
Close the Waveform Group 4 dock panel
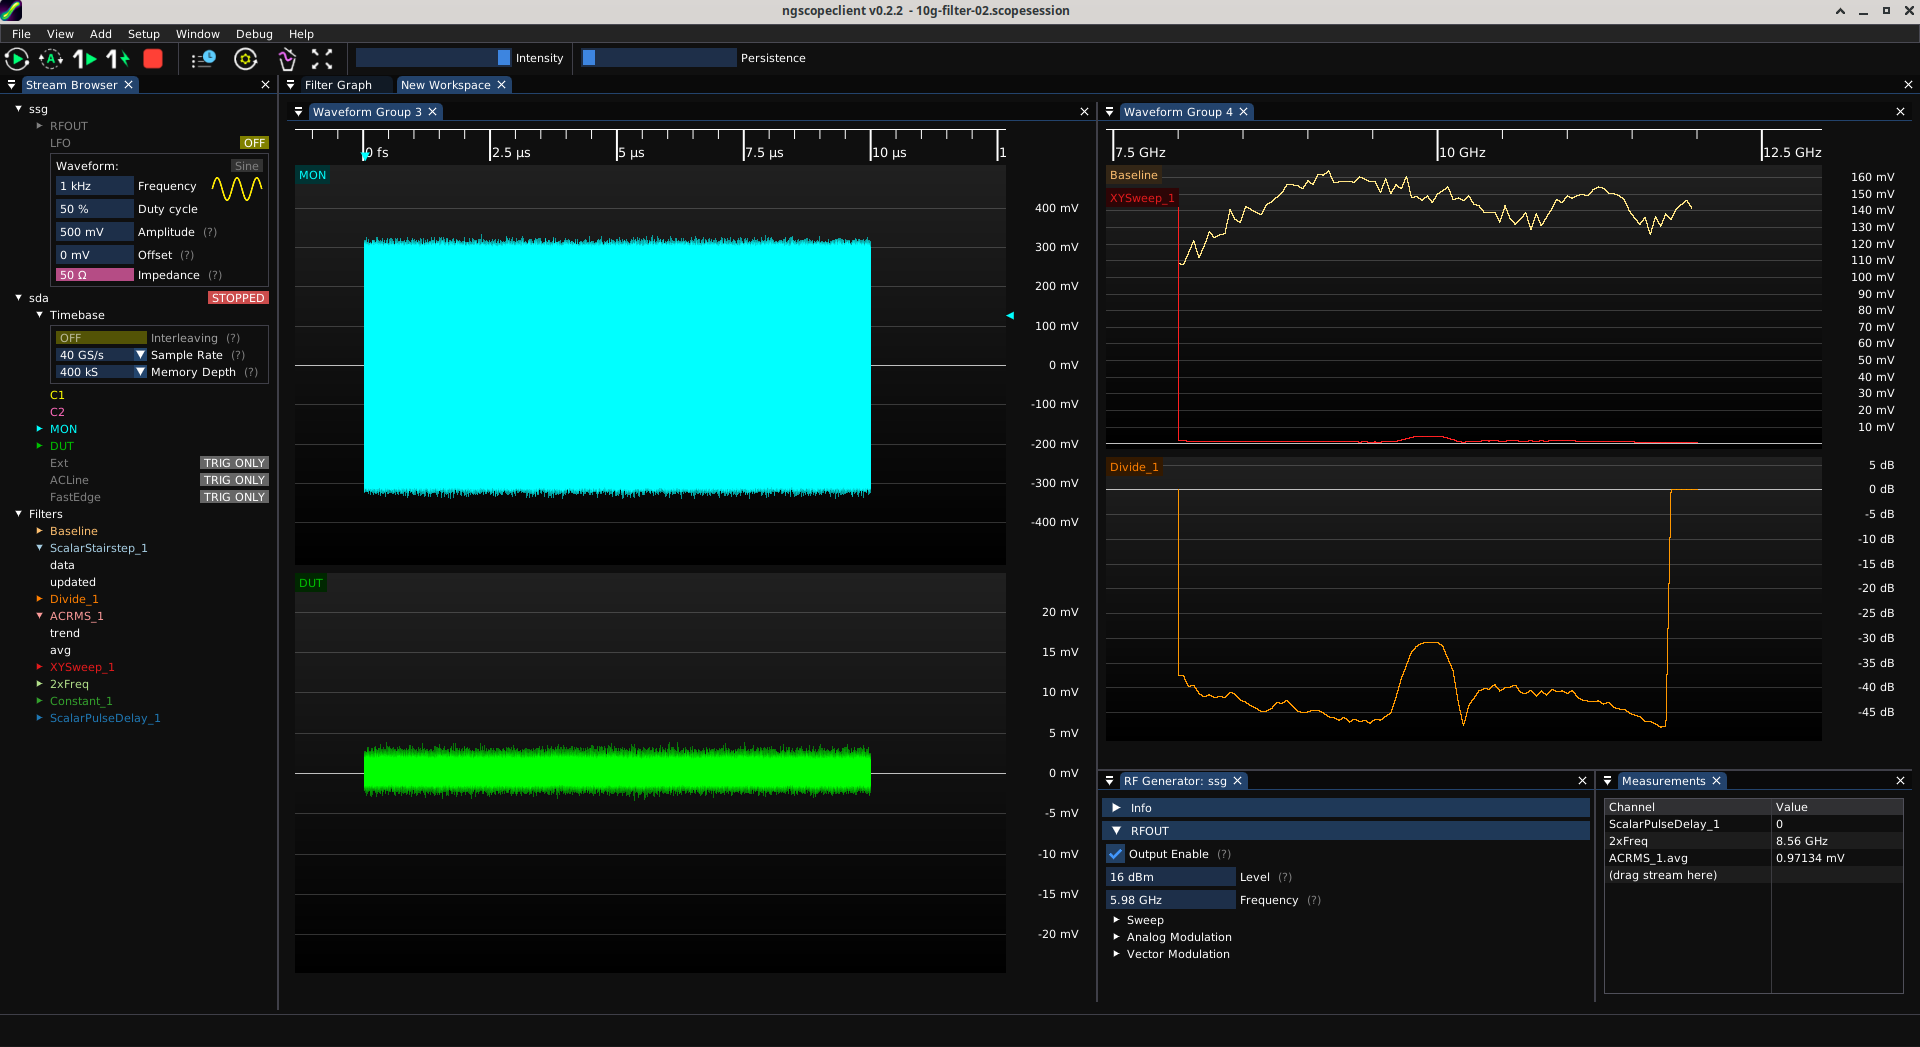pos(1900,112)
